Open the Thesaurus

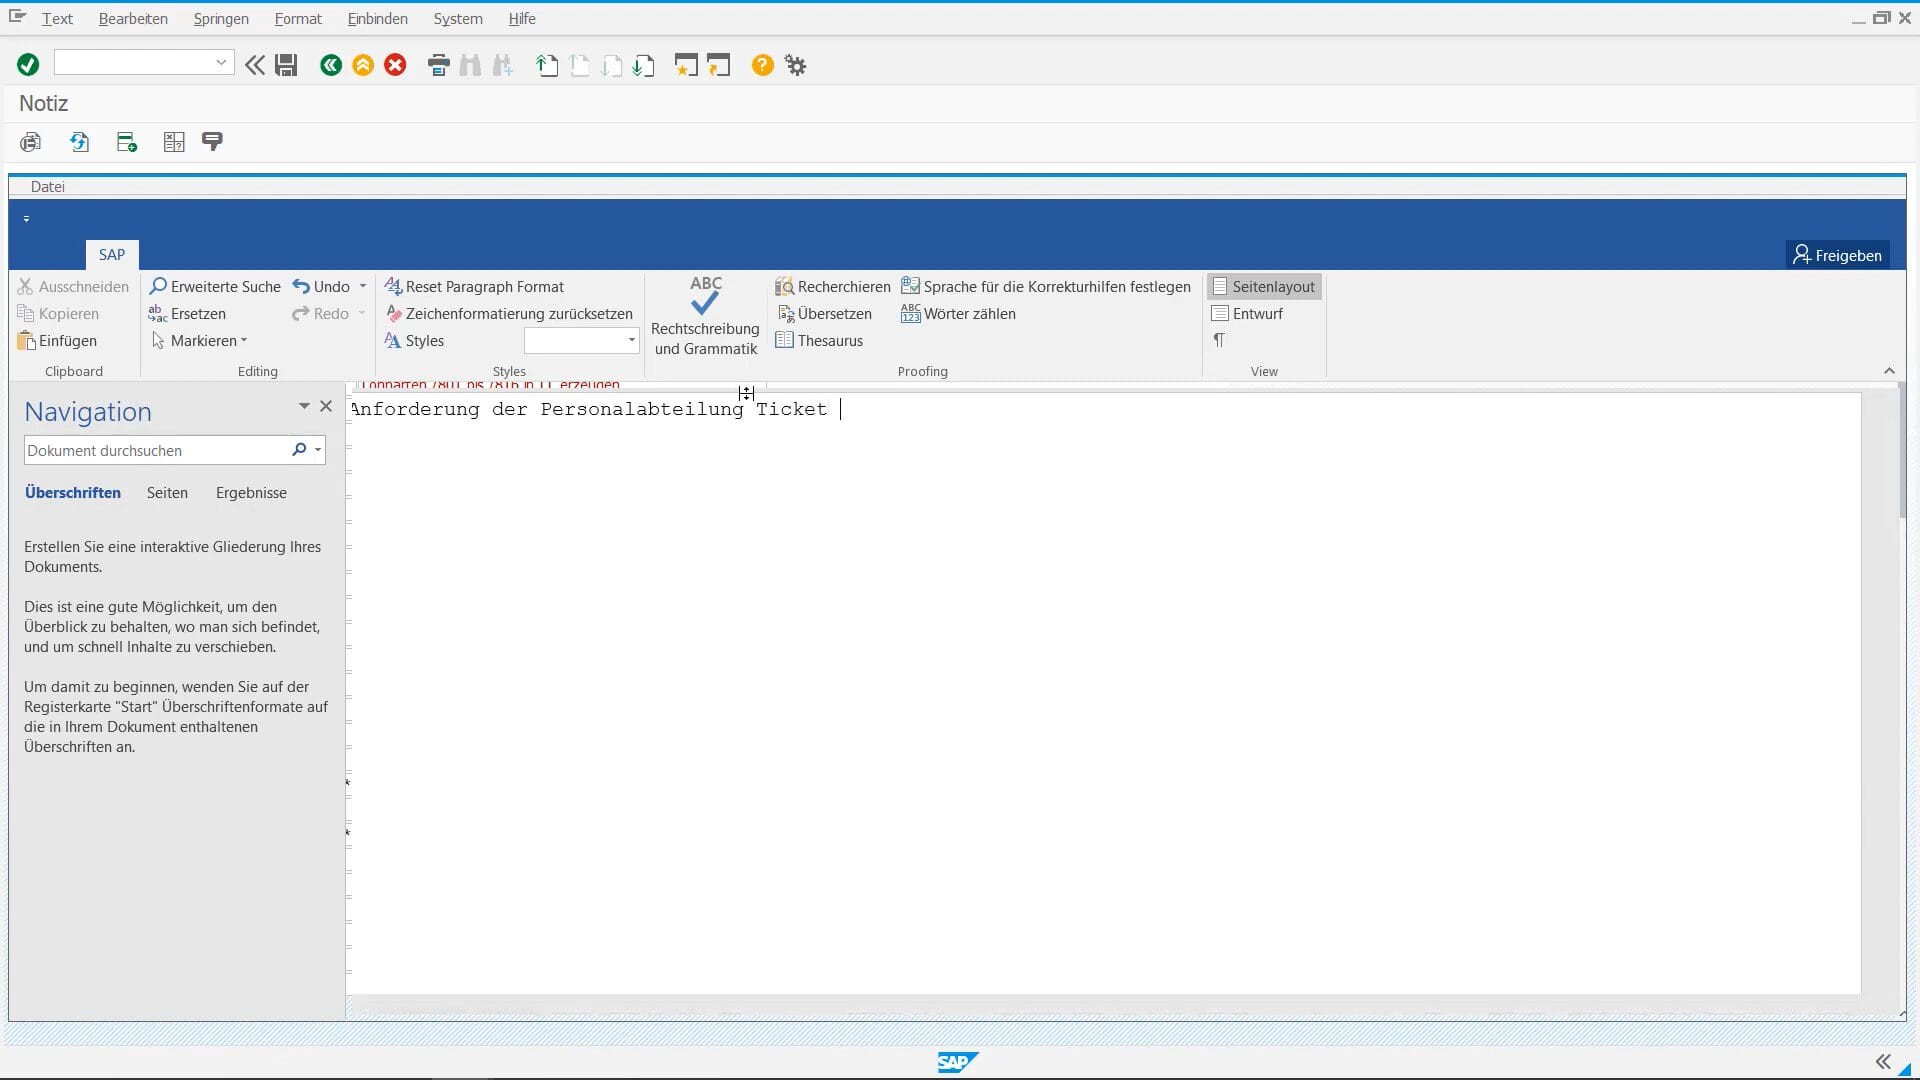[819, 341]
